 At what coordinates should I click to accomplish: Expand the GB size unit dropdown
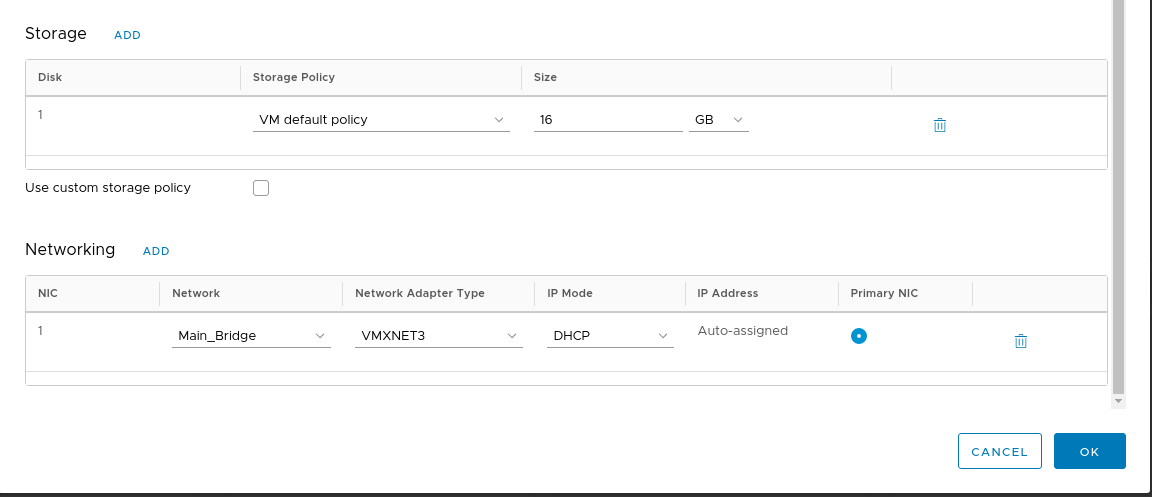pyautogui.click(x=718, y=120)
